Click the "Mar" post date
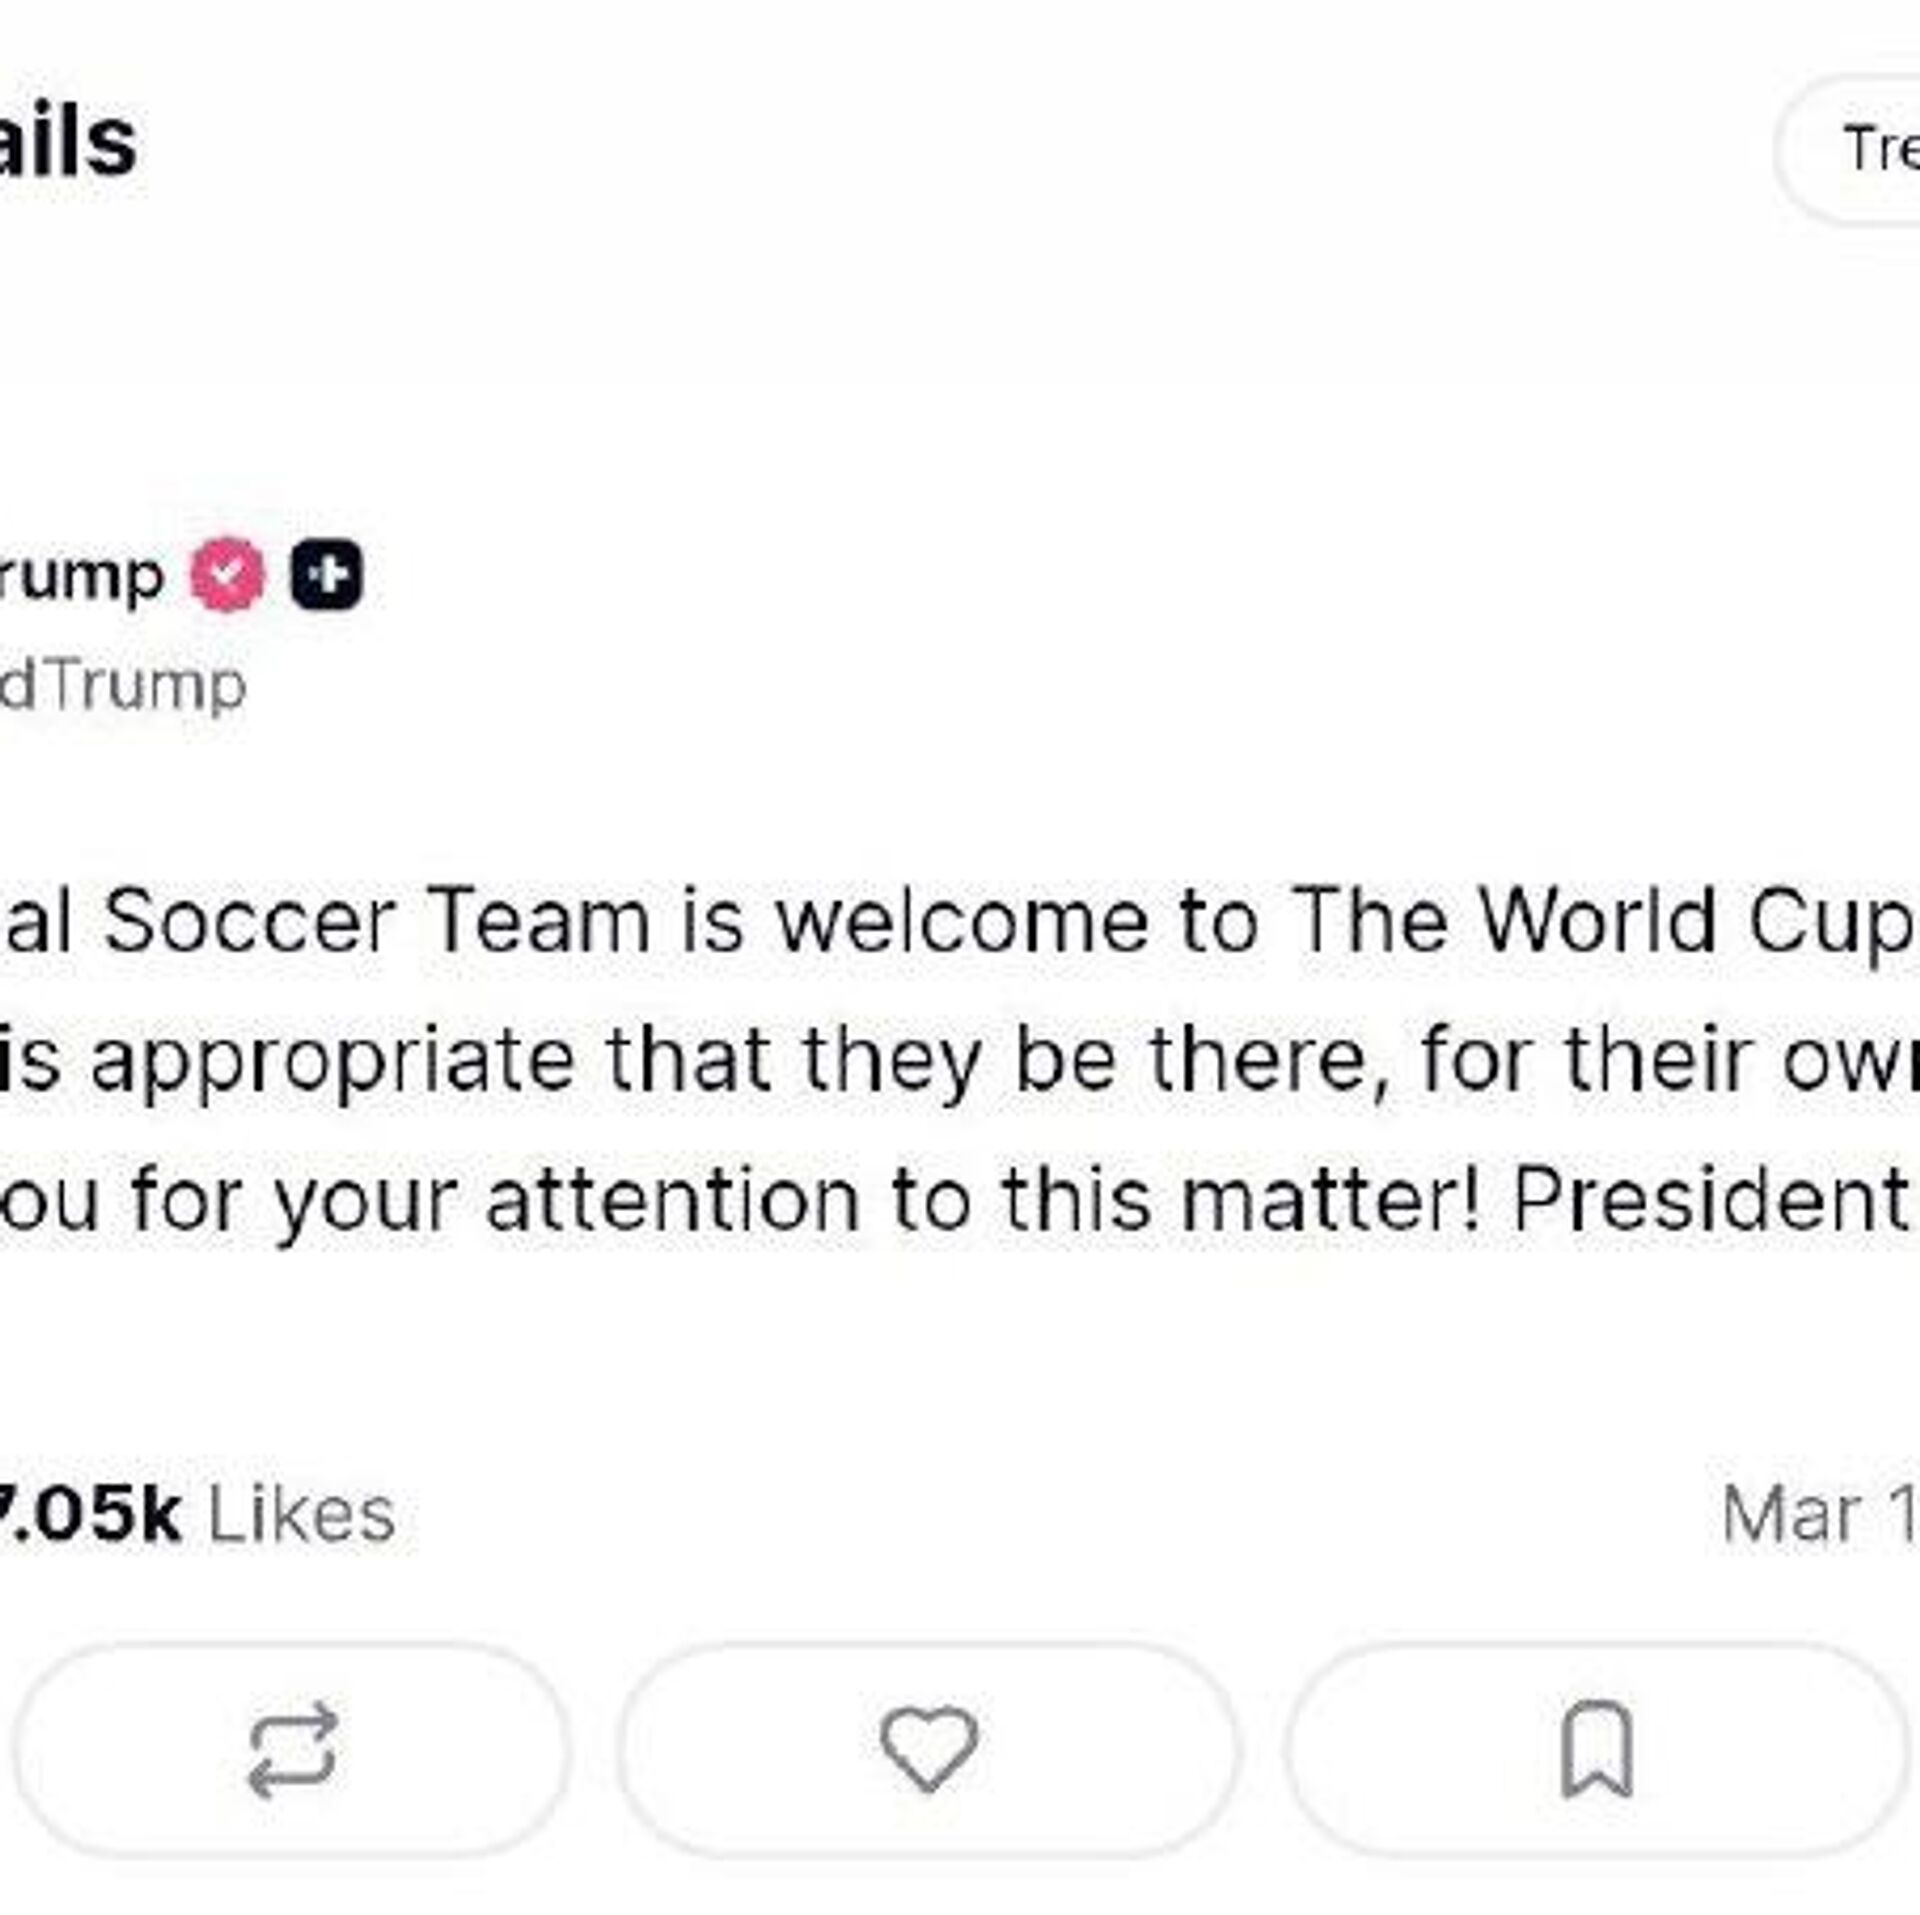The image size is (1920, 1915). click(1790, 1516)
